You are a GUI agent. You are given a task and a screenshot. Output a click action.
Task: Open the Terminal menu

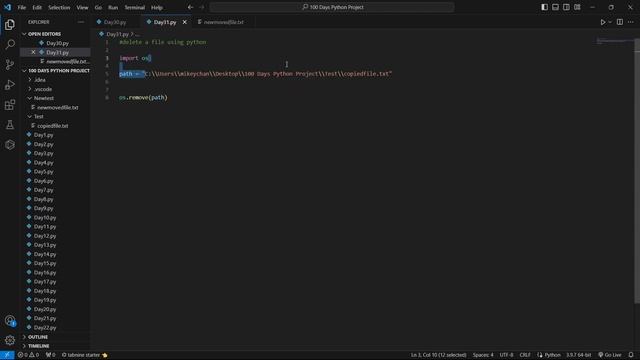click(135, 7)
